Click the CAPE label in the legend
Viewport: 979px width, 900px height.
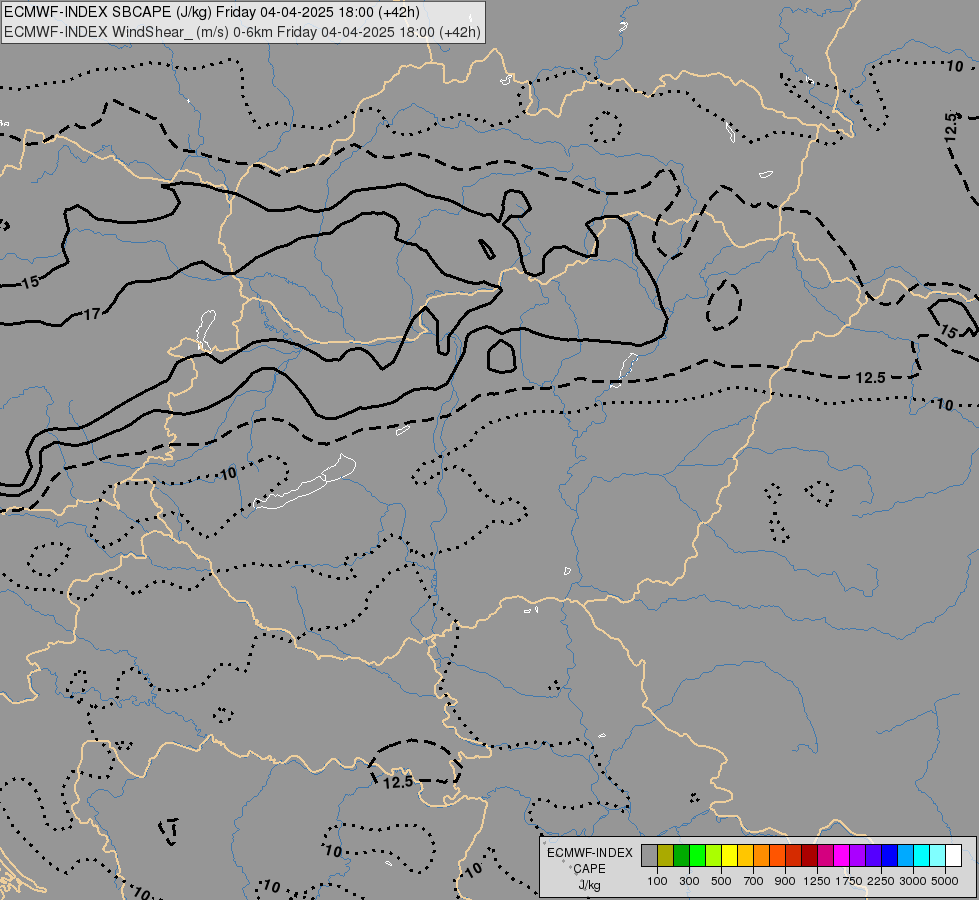(589, 869)
